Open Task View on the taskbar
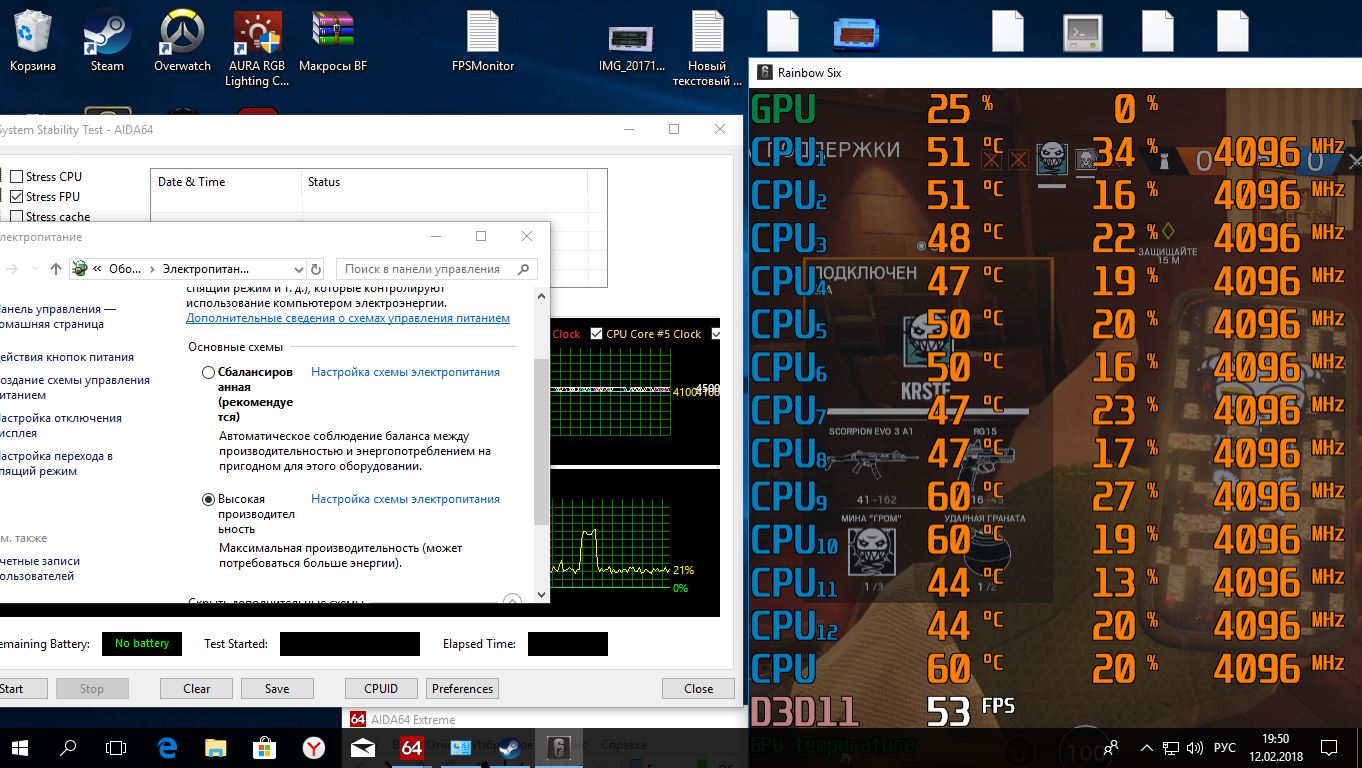This screenshot has width=1362, height=768. click(x=117, y=746)
